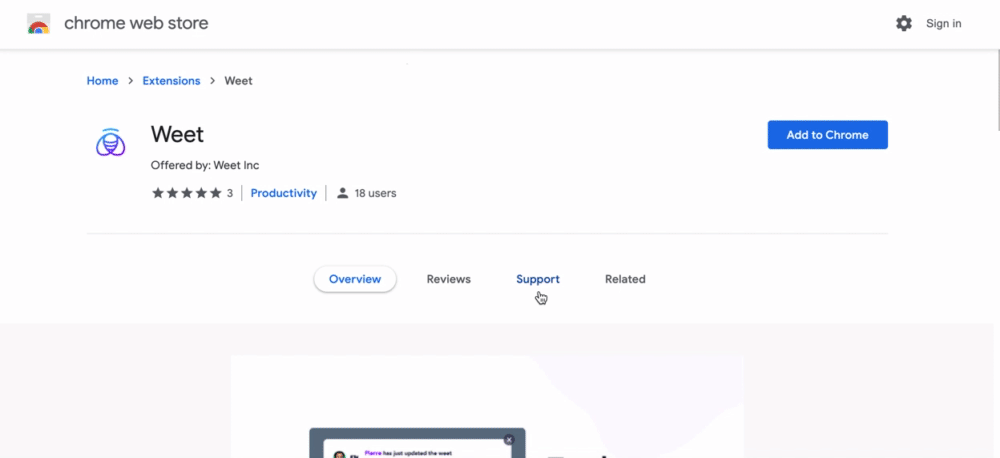1000x458 pixels.
Task: Open the settings gear icon
Action: pyautogui.click(x=904, y=24)
